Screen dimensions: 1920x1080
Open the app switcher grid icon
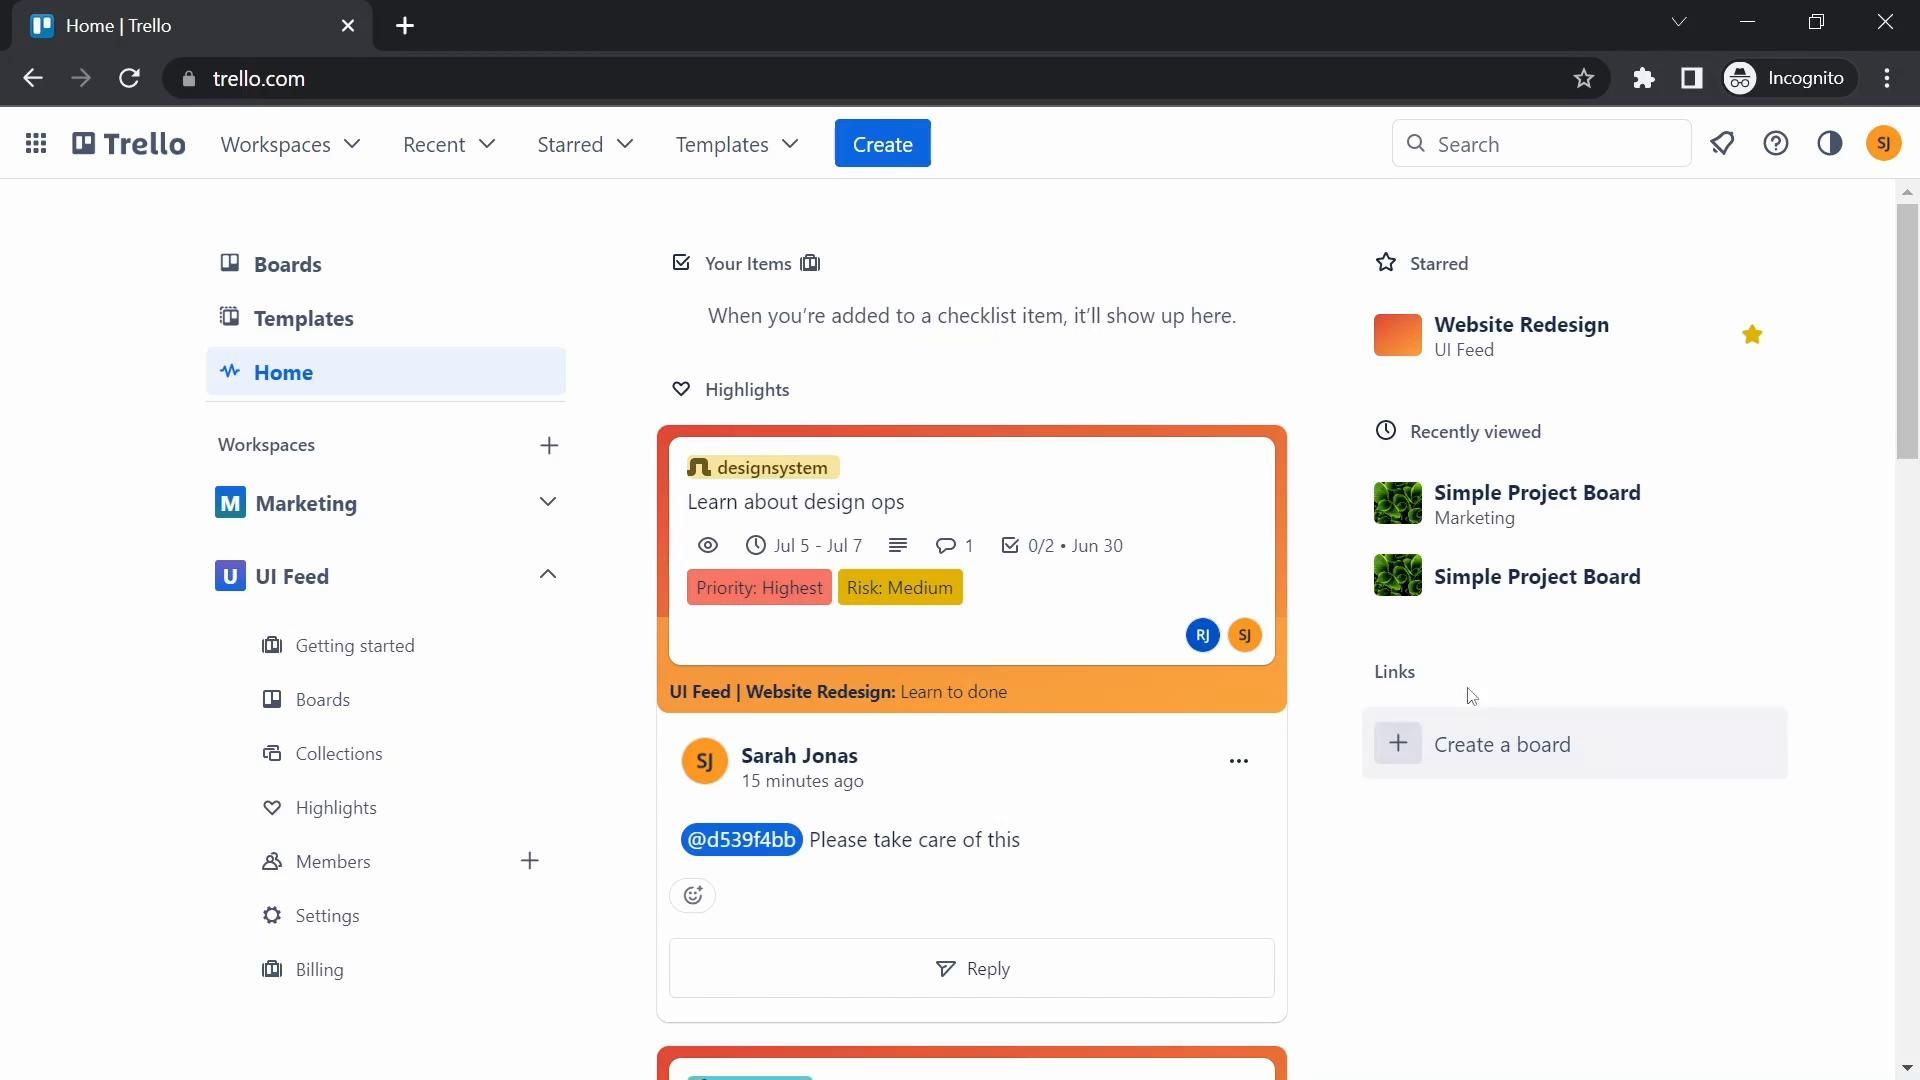(36, 144)
